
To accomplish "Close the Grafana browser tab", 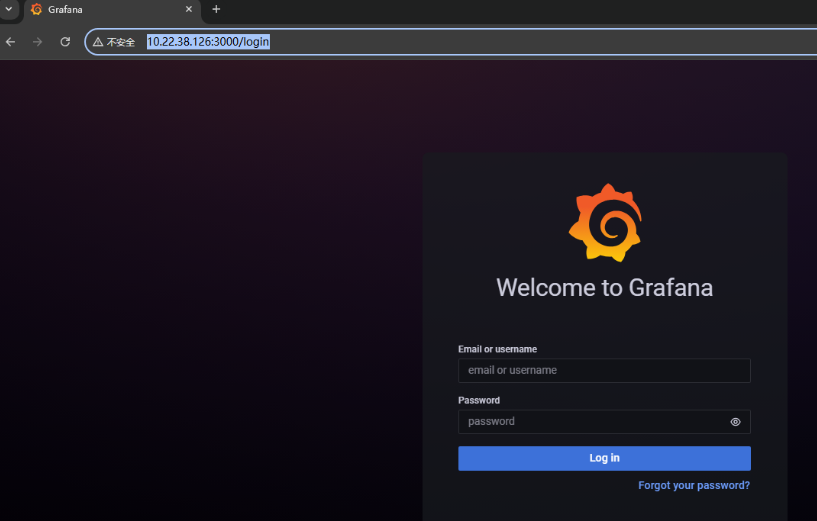I will point(189,9).
